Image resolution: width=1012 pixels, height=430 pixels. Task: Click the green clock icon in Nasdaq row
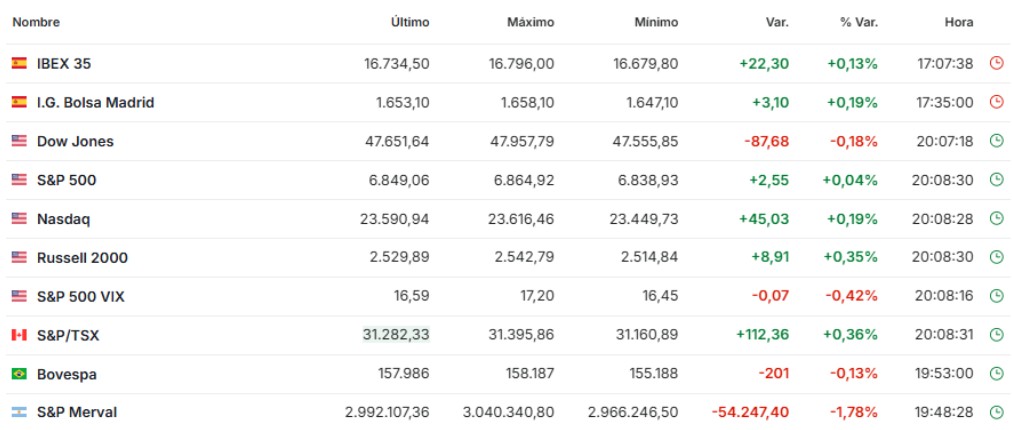pyautogui.click(x=995, y=218)
